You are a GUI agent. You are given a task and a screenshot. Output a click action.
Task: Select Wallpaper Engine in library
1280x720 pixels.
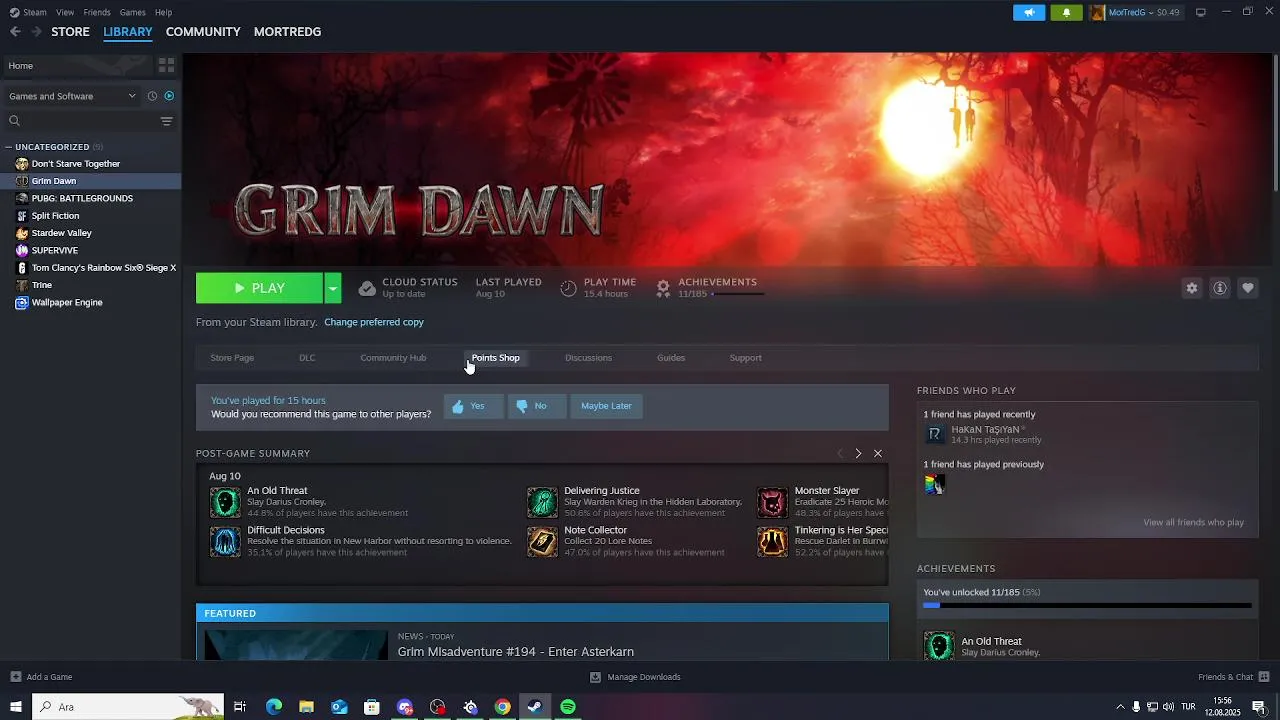pyautogui.click(x=90, y=302)
